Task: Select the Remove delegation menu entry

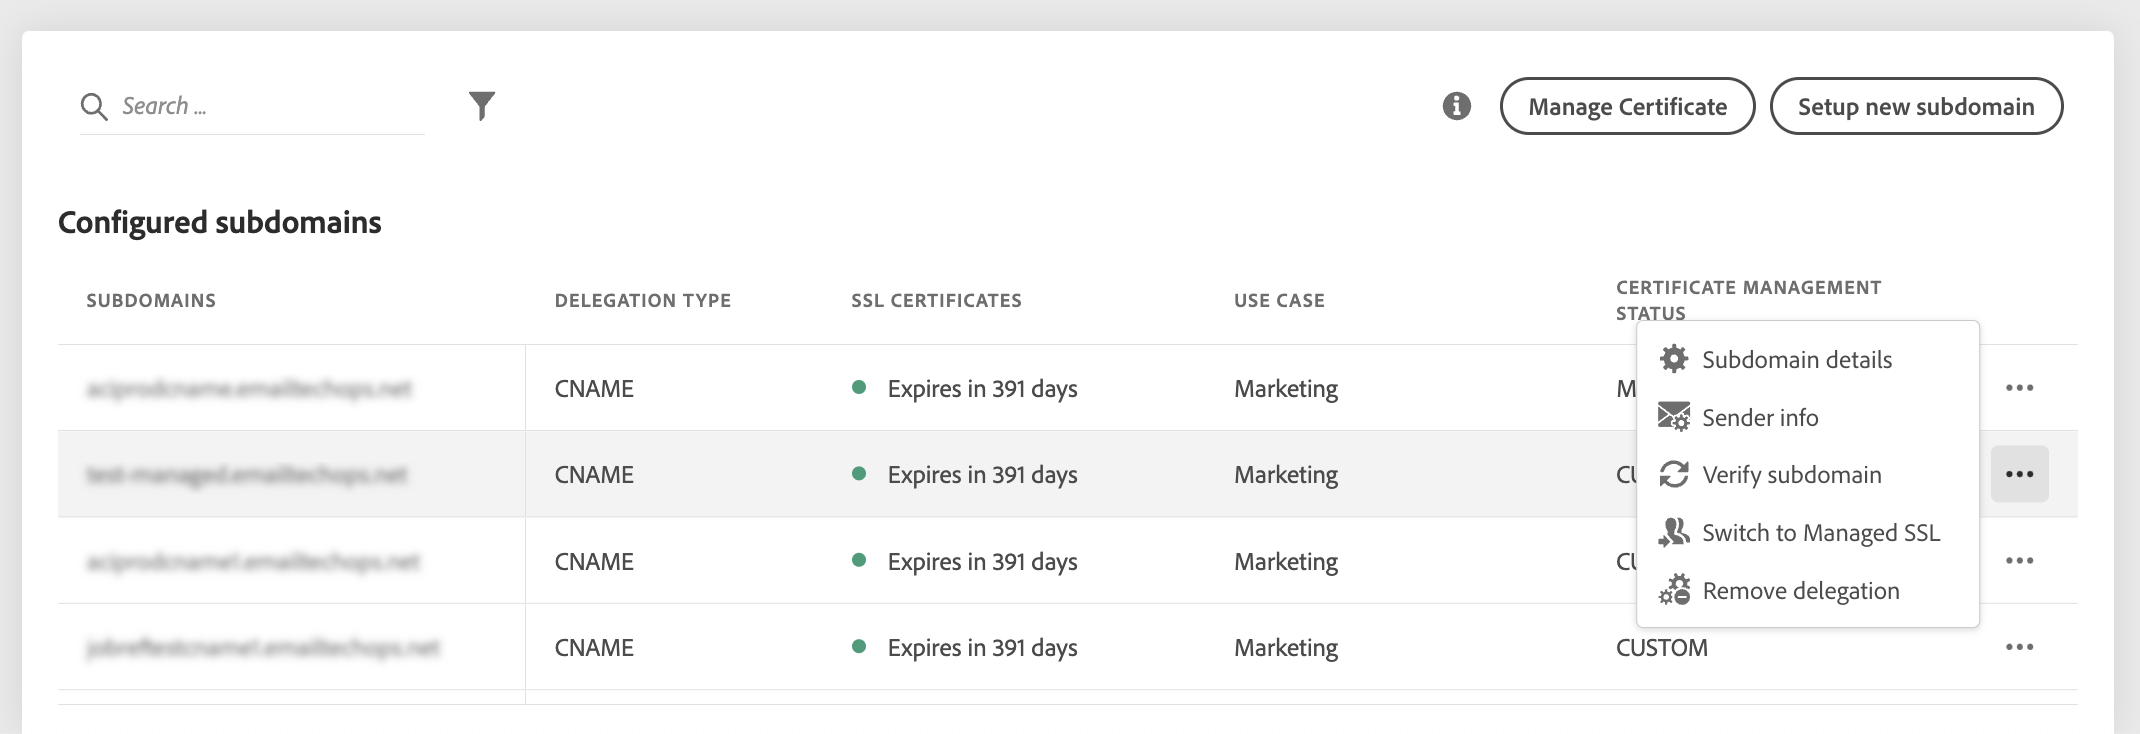Action: (1800, 591)
